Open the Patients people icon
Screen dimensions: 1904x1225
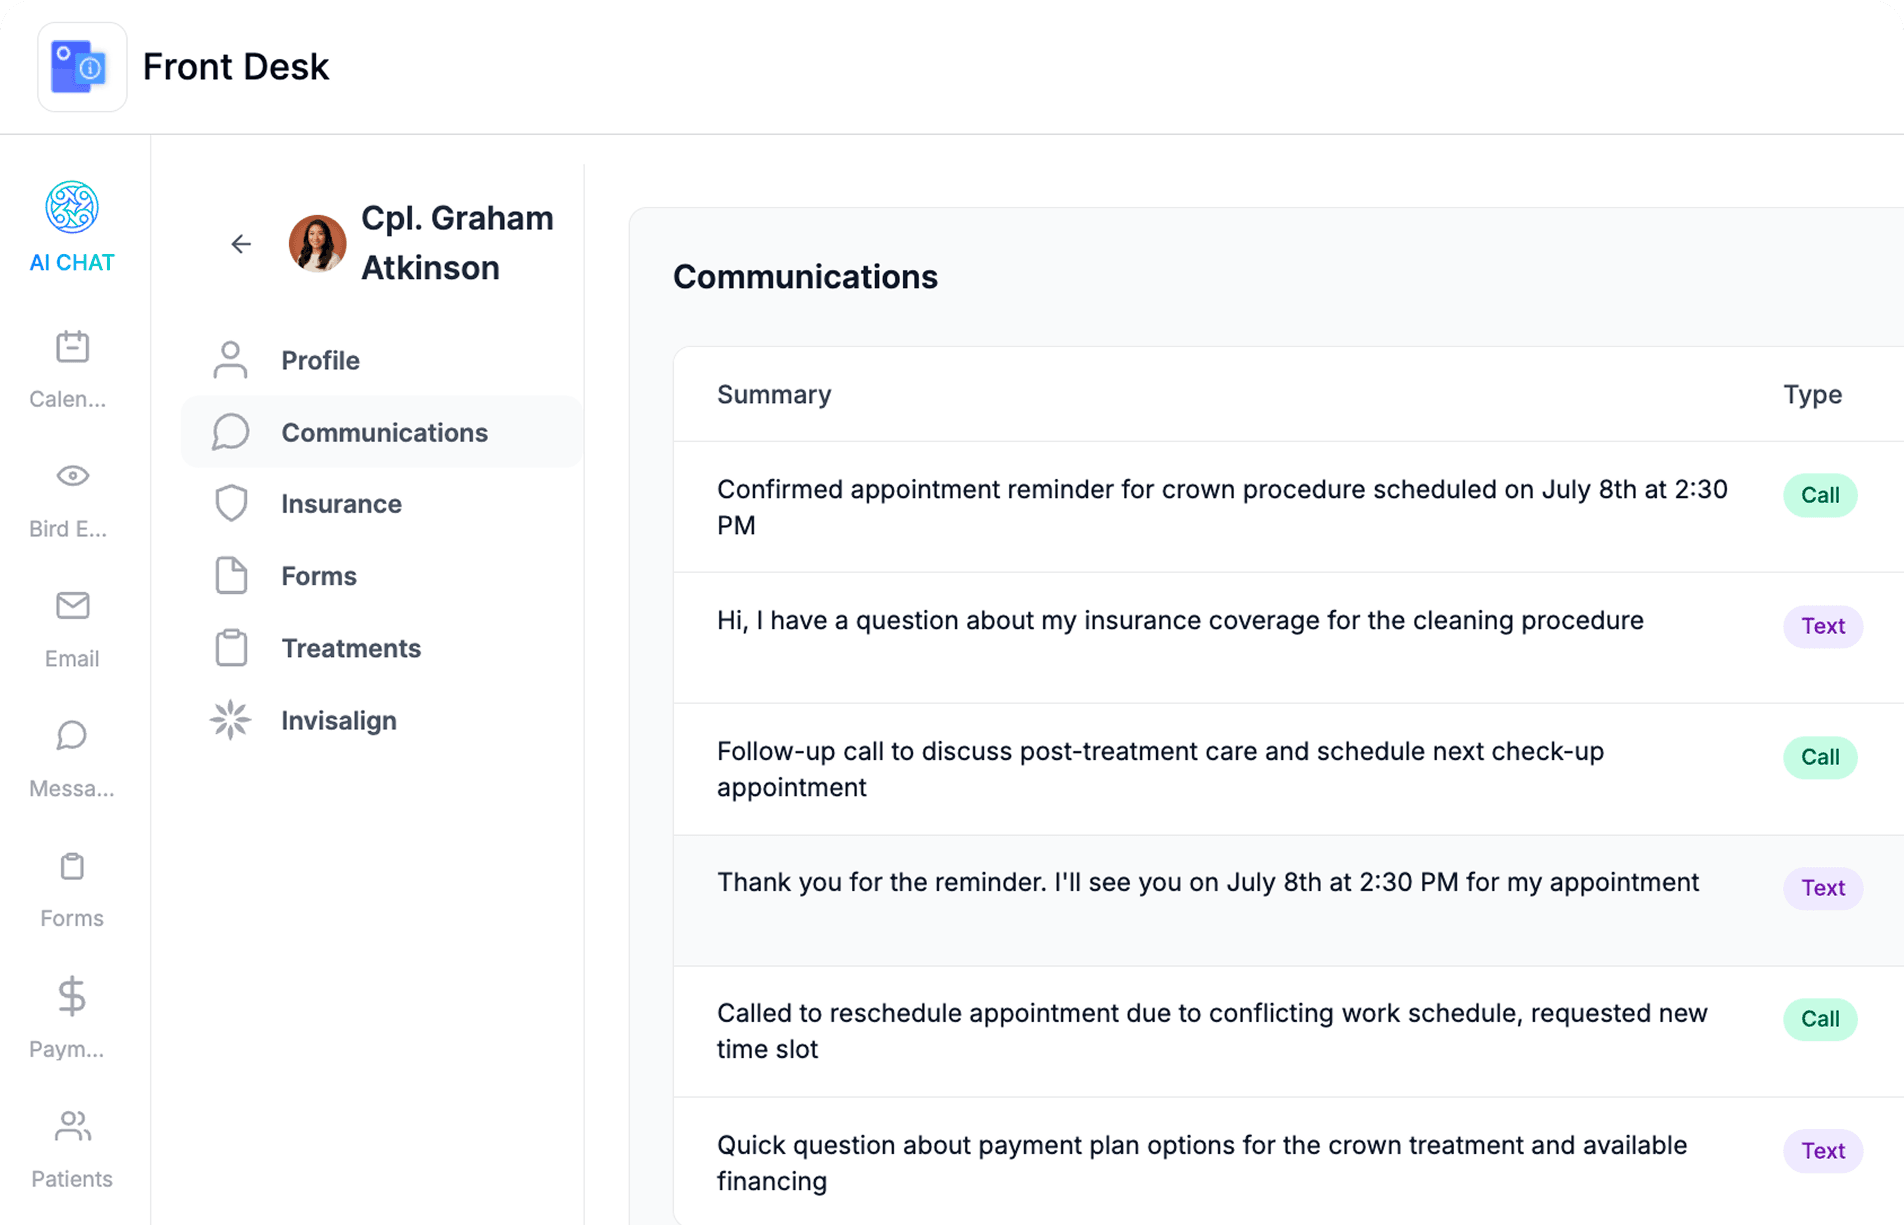point(72,1127)
